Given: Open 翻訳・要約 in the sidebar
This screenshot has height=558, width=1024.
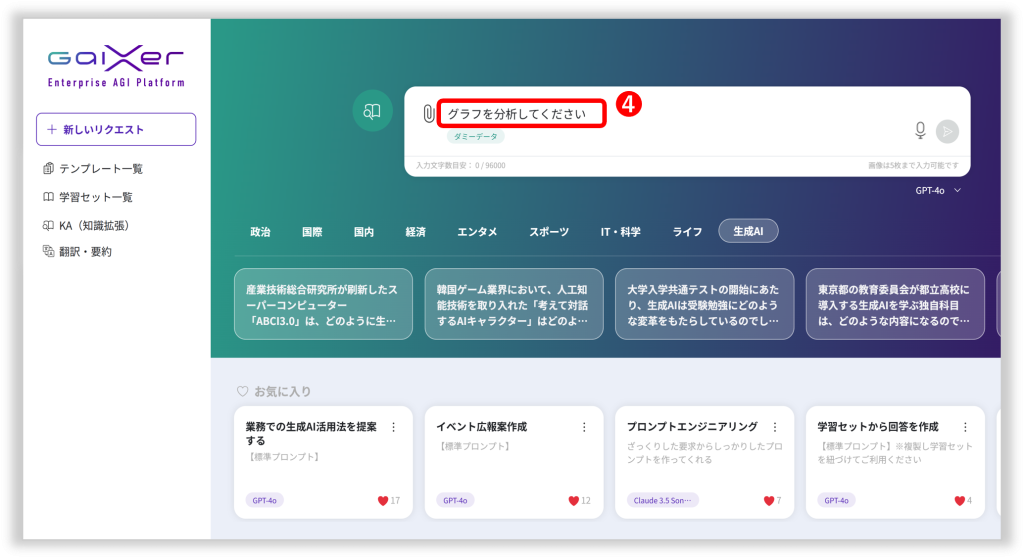Looking at the screenshot, I should [x=84, y=252].
